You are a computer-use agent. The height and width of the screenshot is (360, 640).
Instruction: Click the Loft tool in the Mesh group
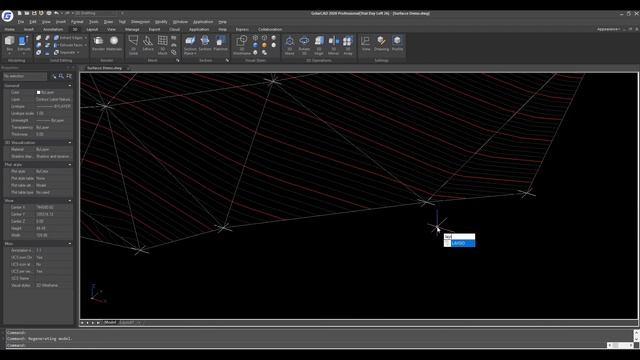[x=148, y=43]
